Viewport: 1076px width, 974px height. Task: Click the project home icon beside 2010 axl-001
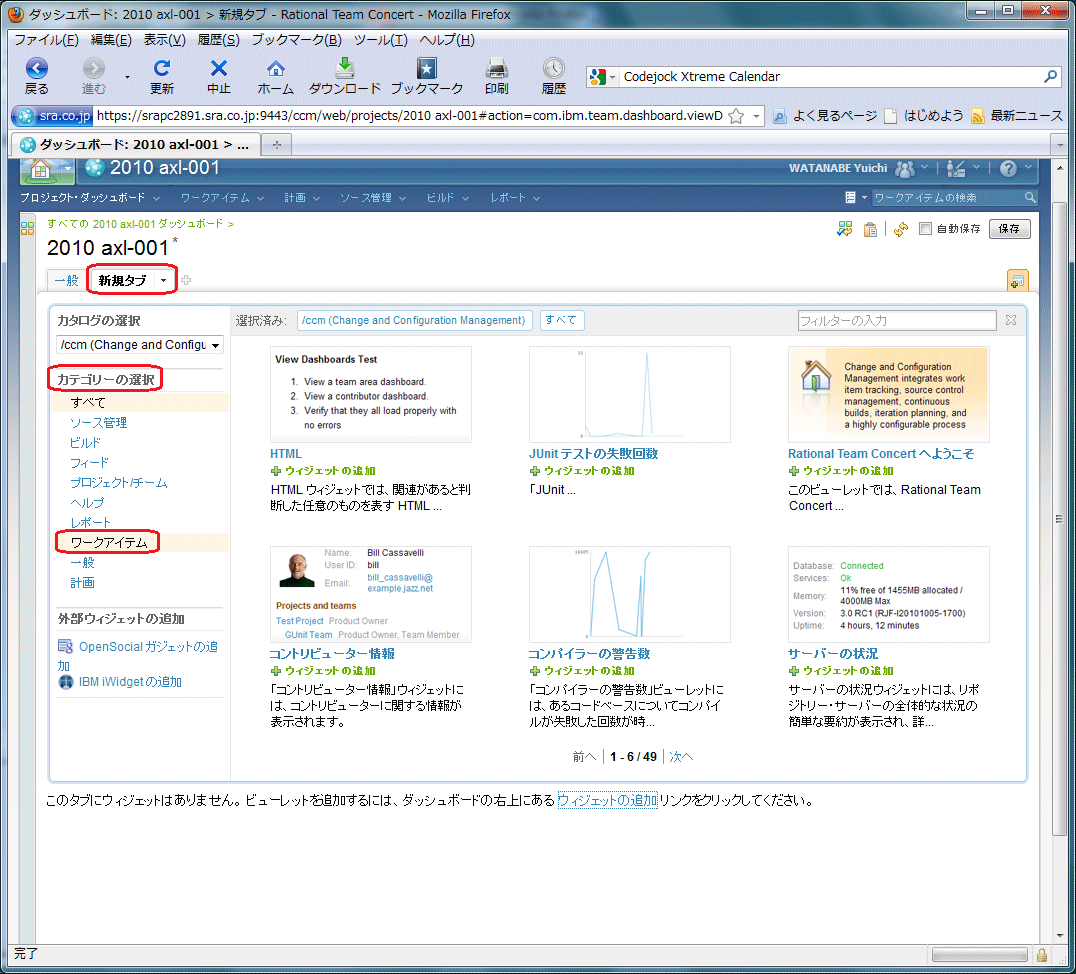(x=41, y=169)
